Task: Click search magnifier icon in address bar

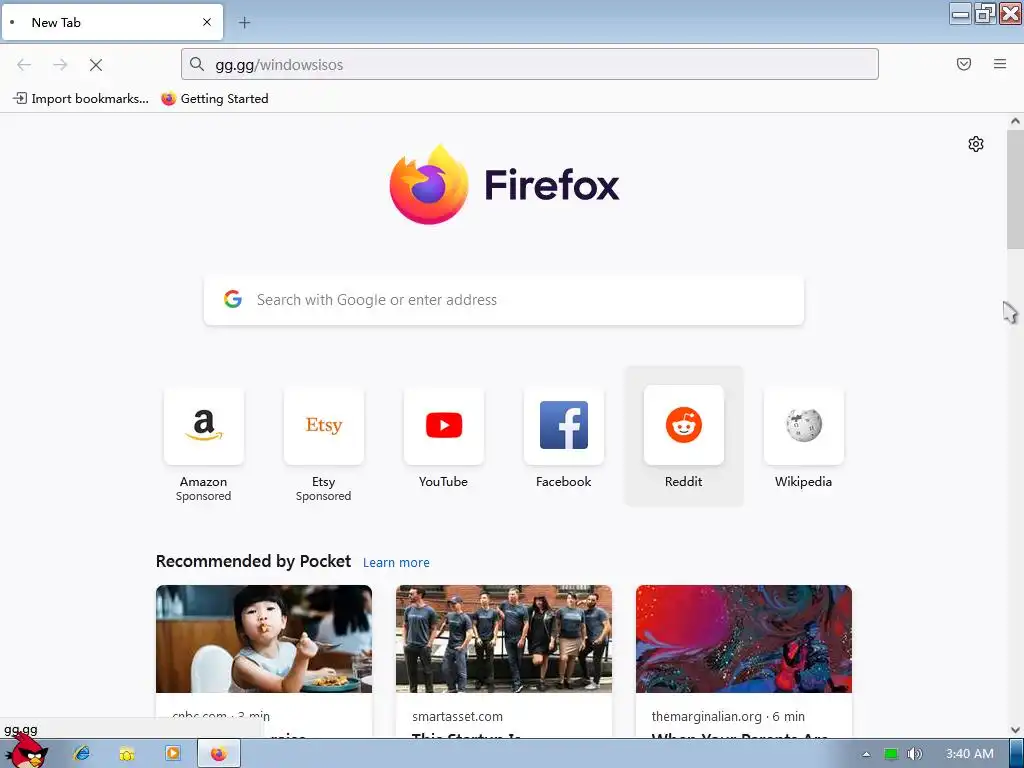Action: point(197,64)
